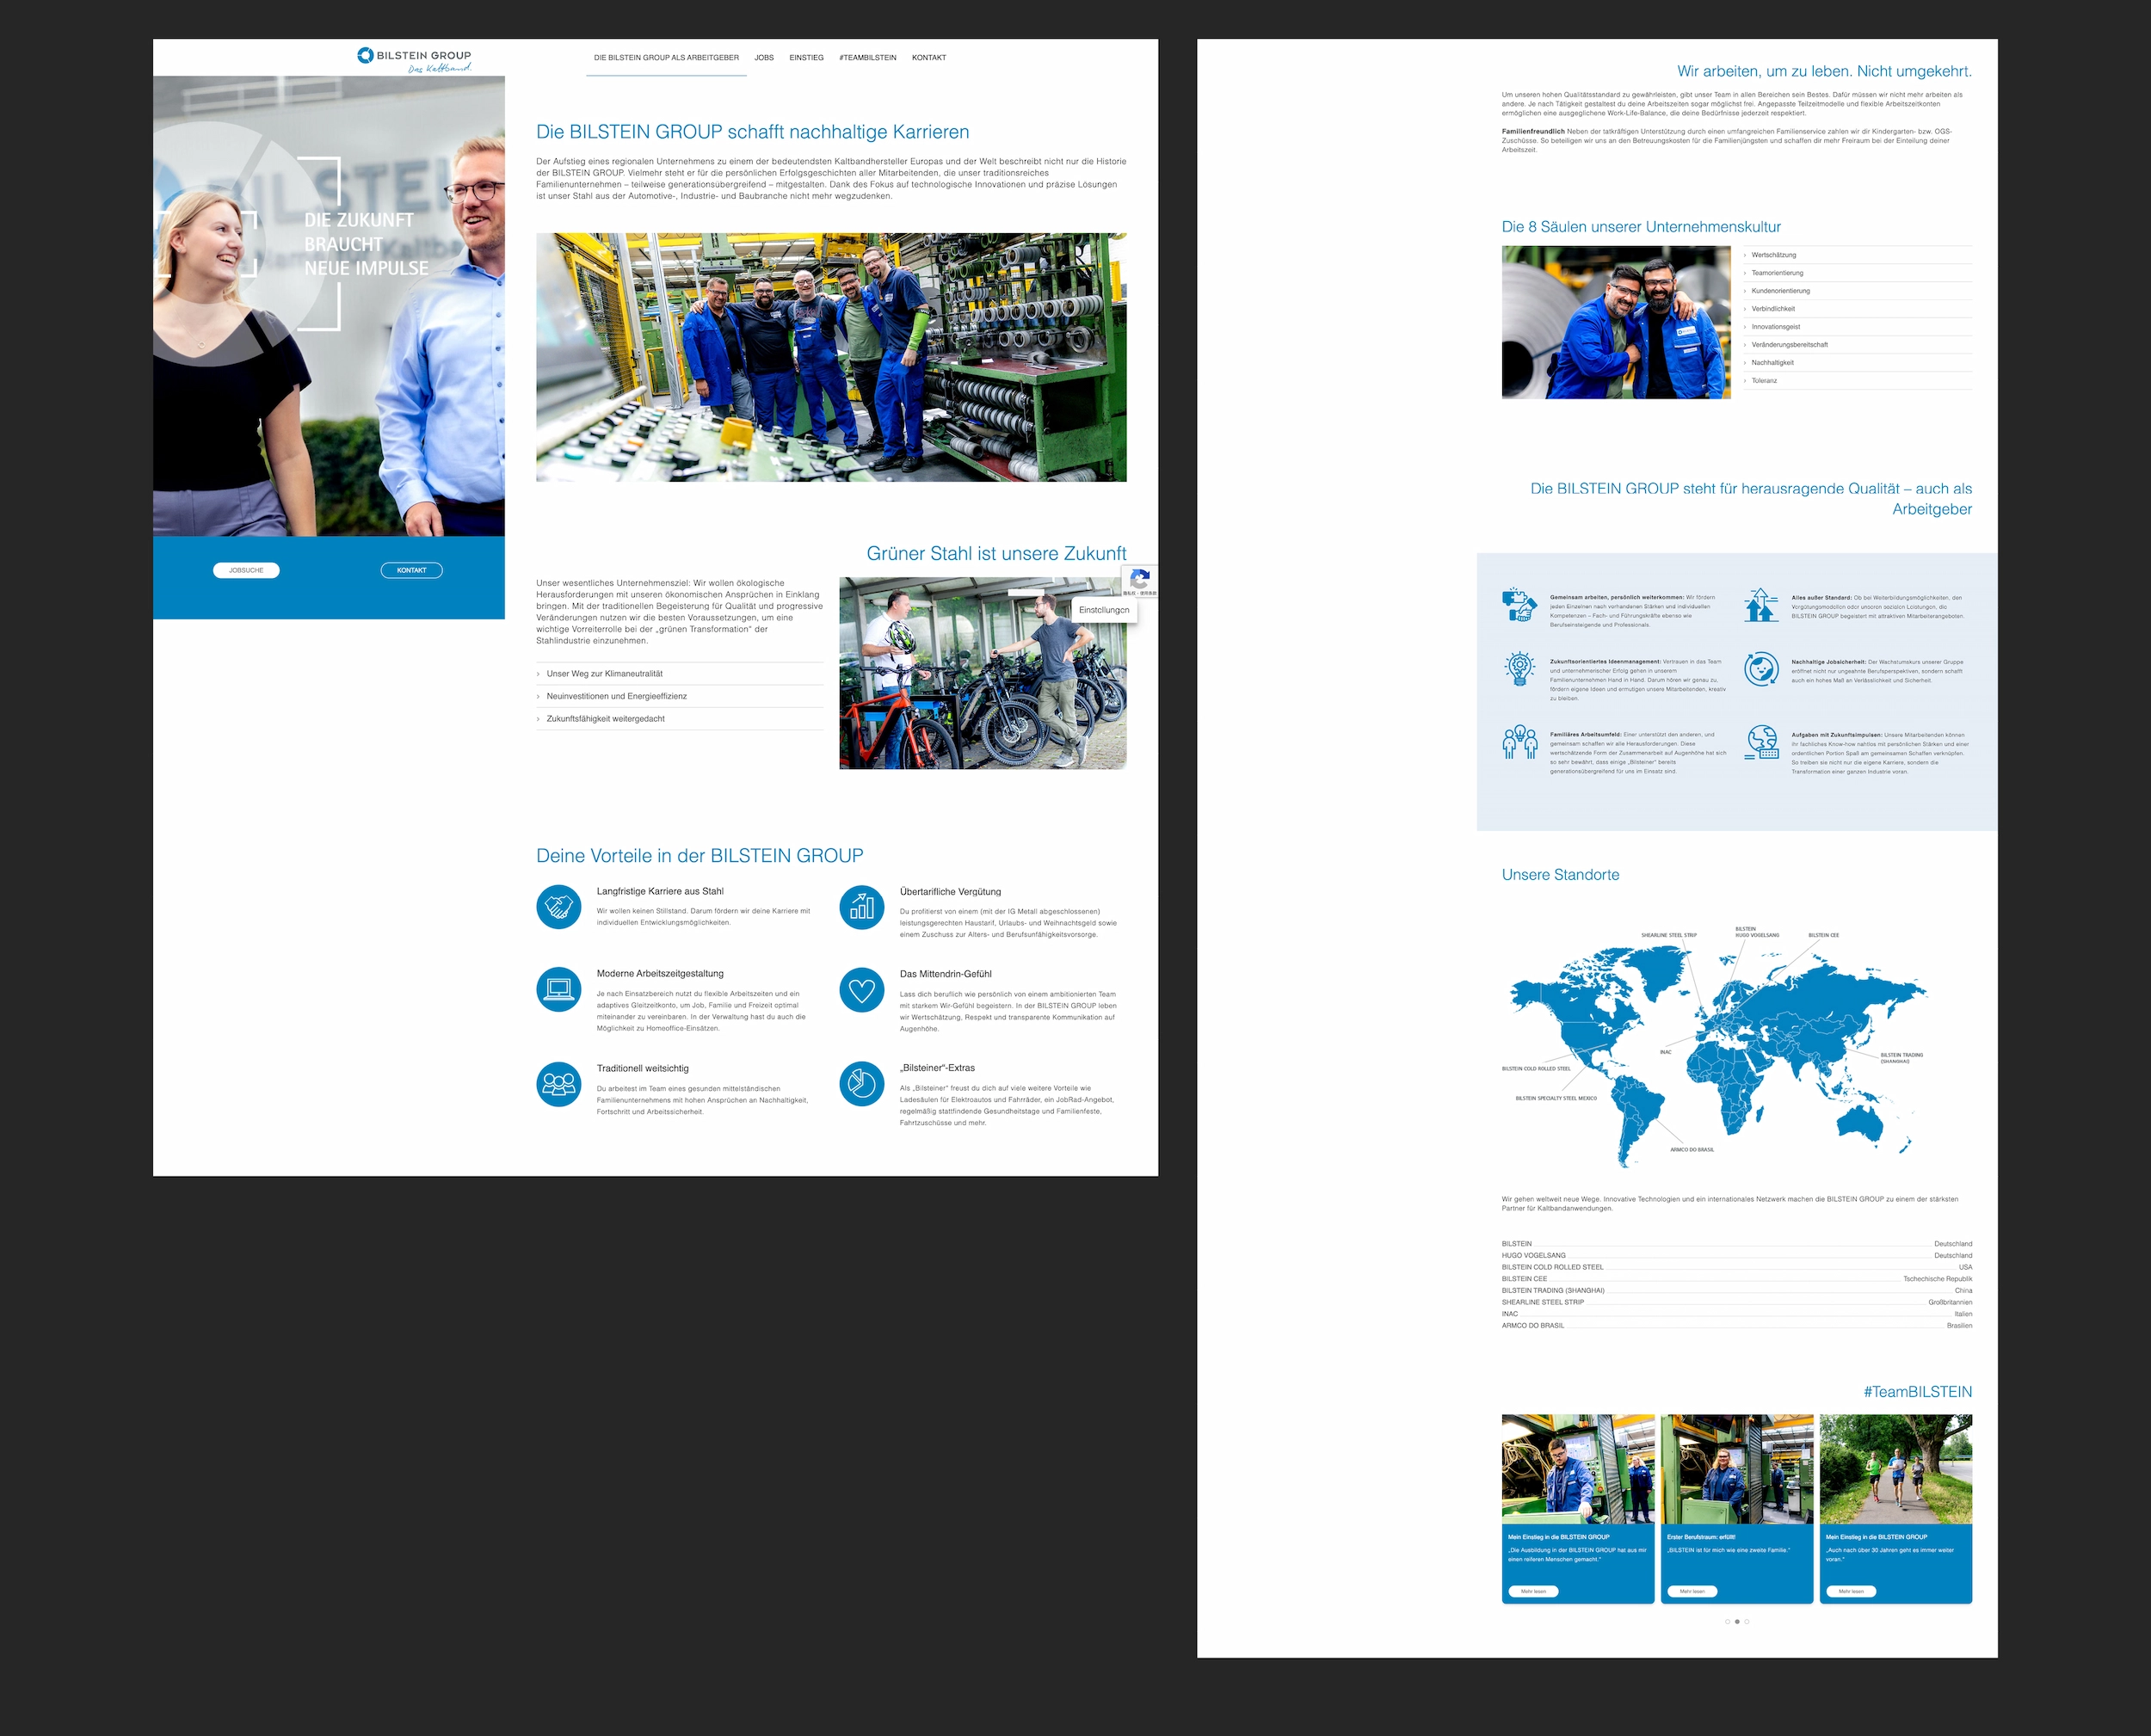Screen dimensions: 2151x1736
Task: Expand Unser Weg zur Klimaneutralität
Action: pos(604,673)
